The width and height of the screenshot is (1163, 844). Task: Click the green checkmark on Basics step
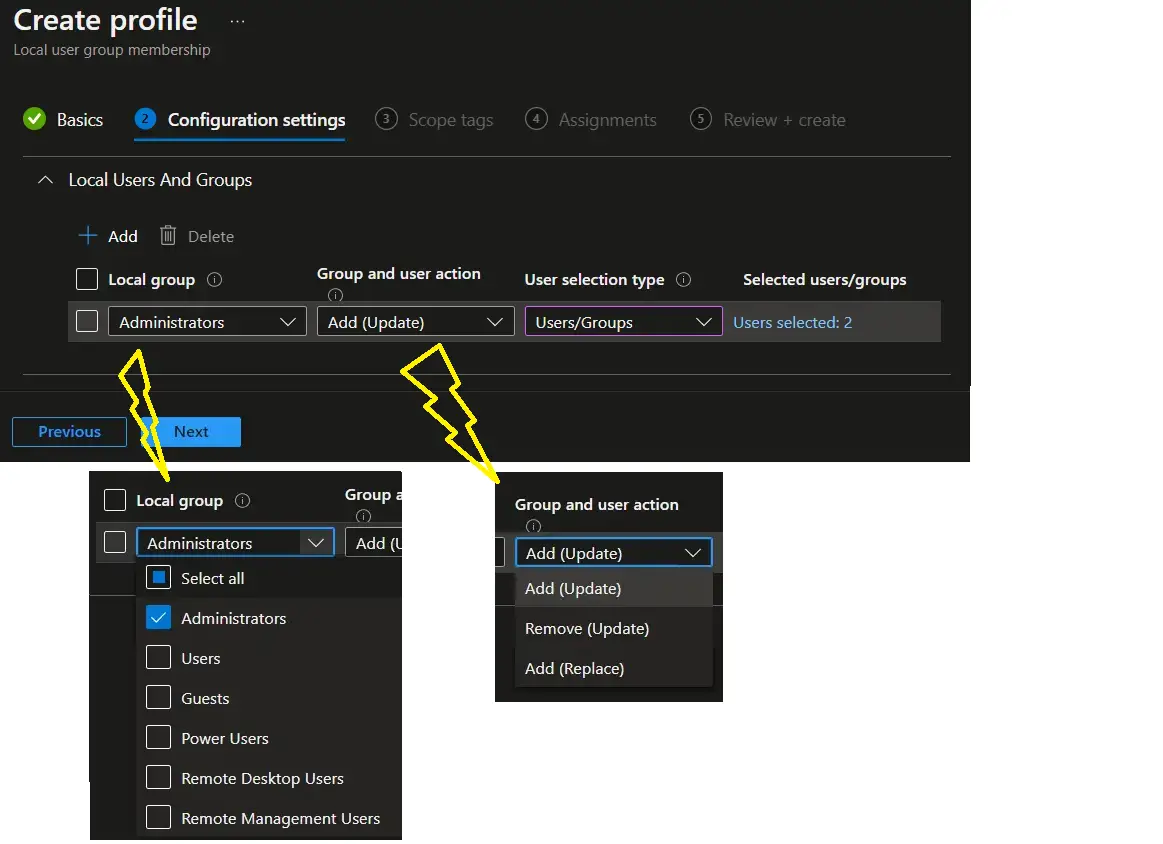(x=33, y=119)
